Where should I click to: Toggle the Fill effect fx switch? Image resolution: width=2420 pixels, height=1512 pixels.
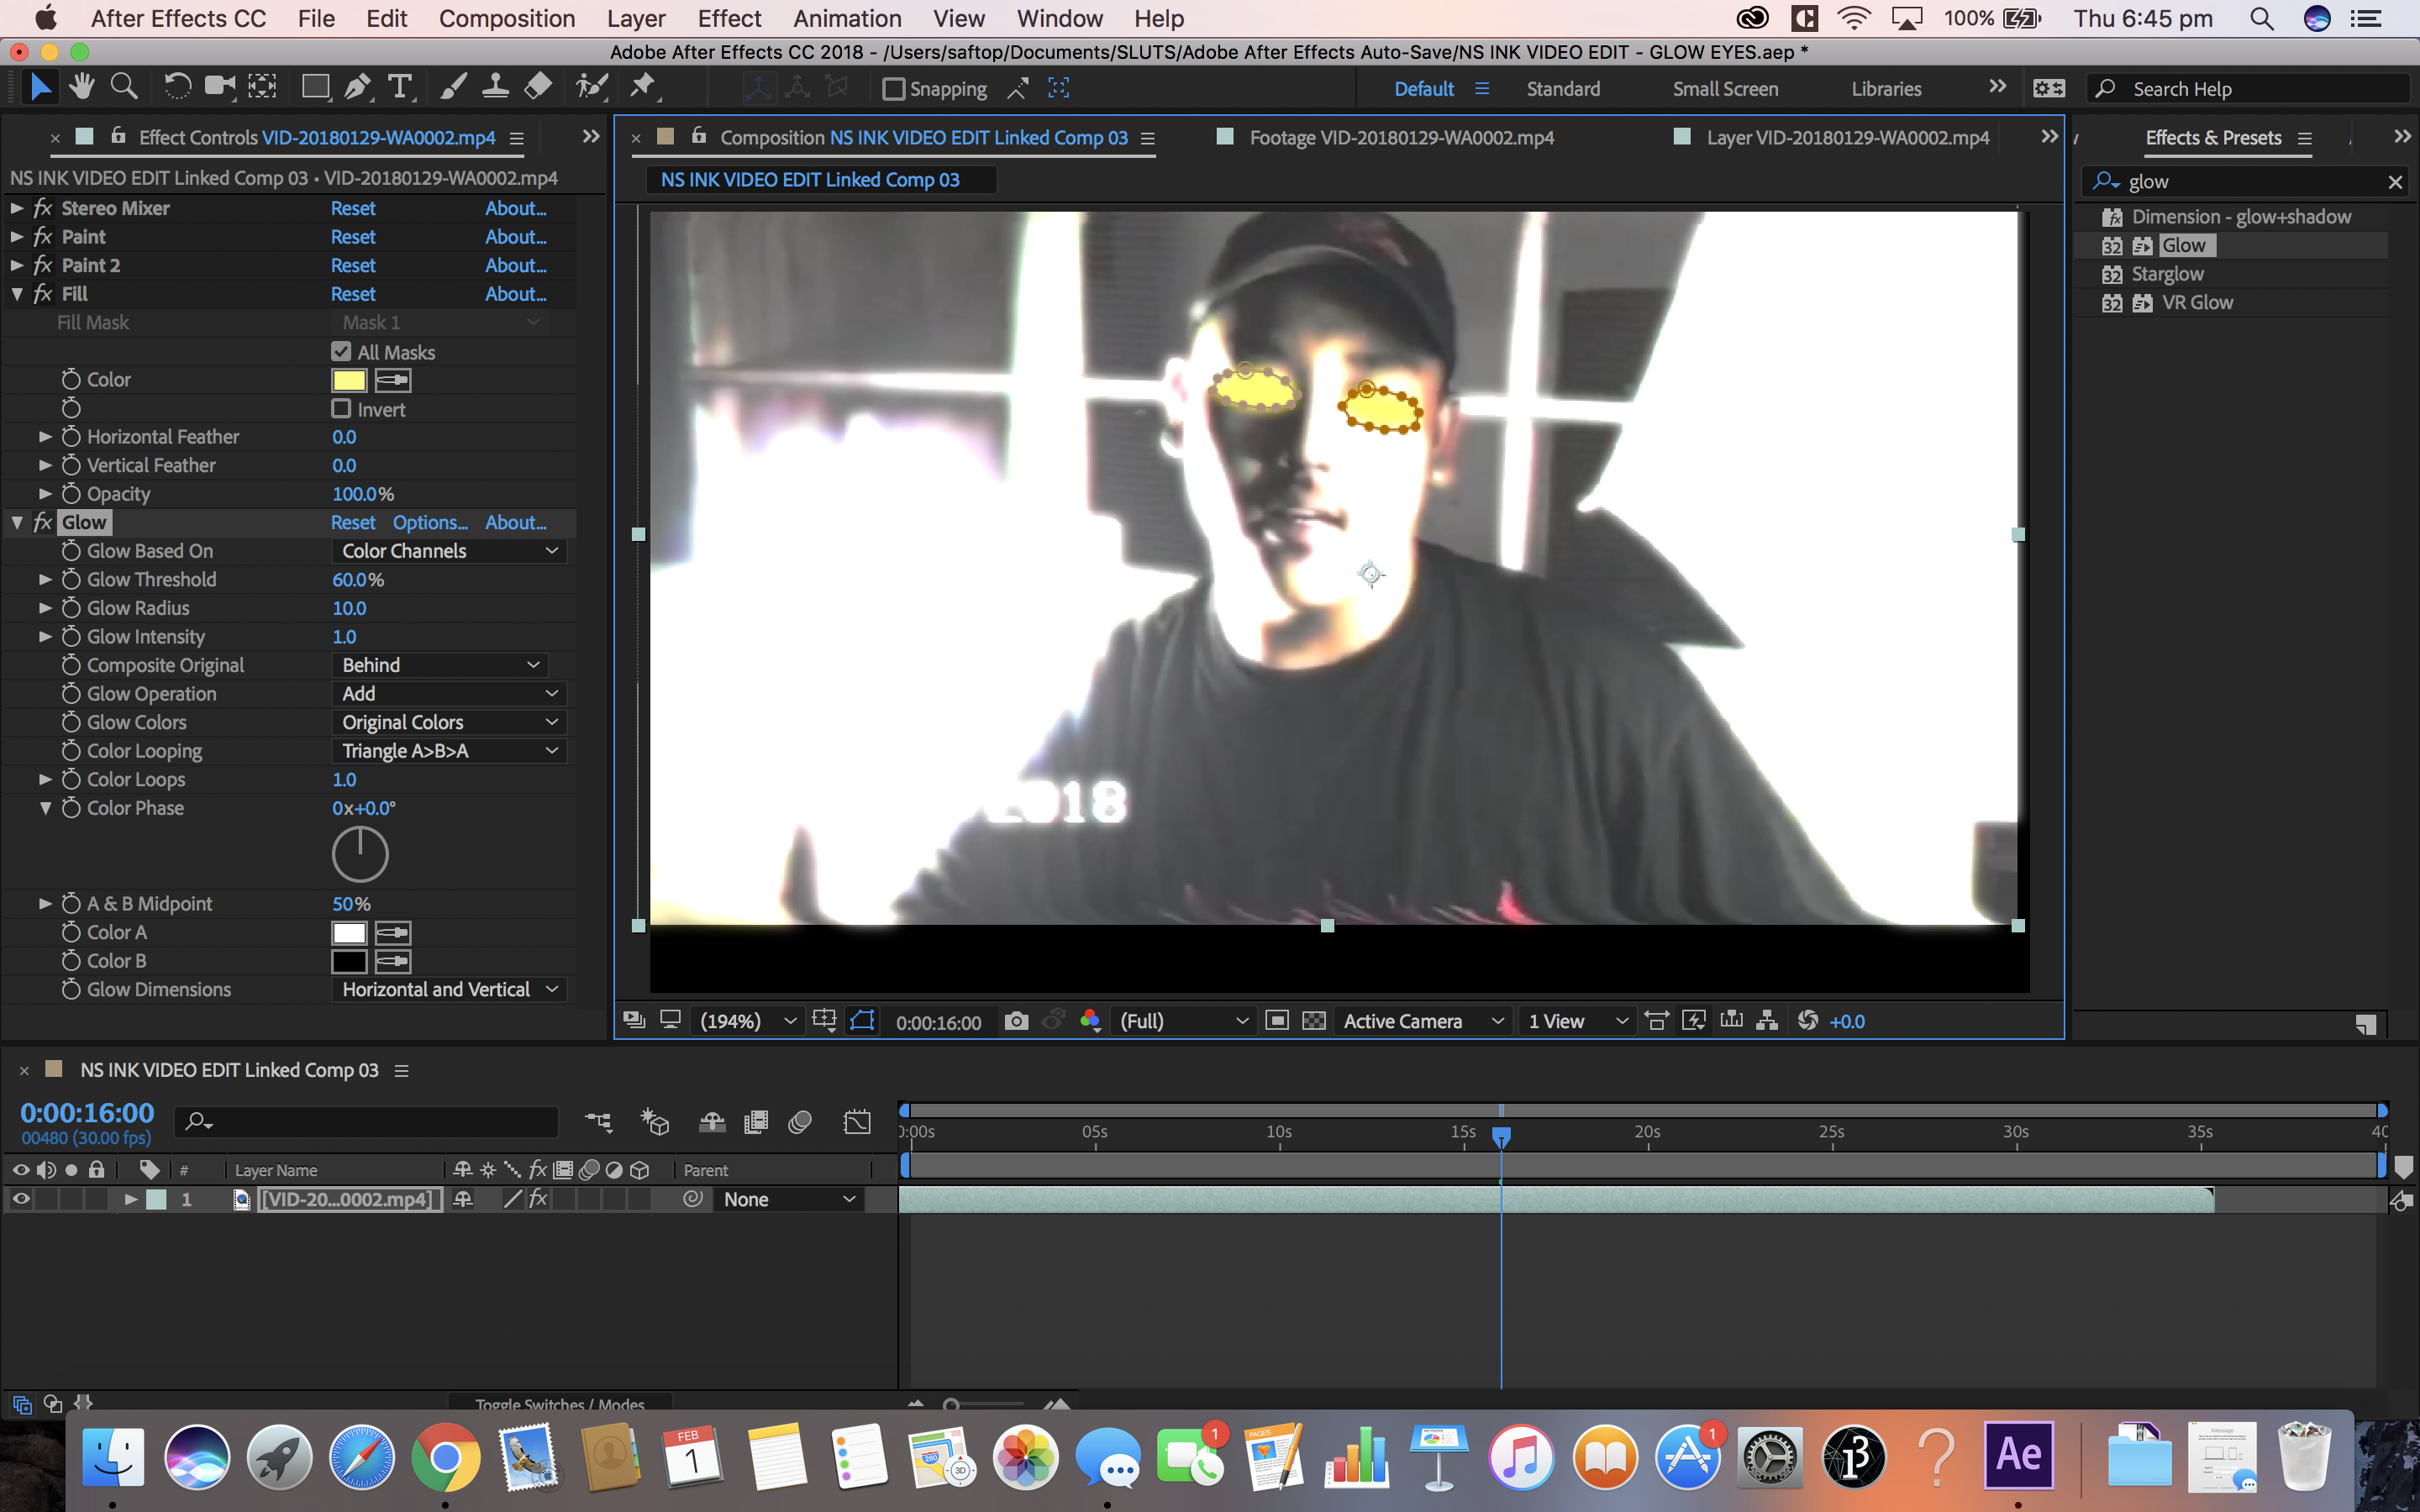(42, 294)
